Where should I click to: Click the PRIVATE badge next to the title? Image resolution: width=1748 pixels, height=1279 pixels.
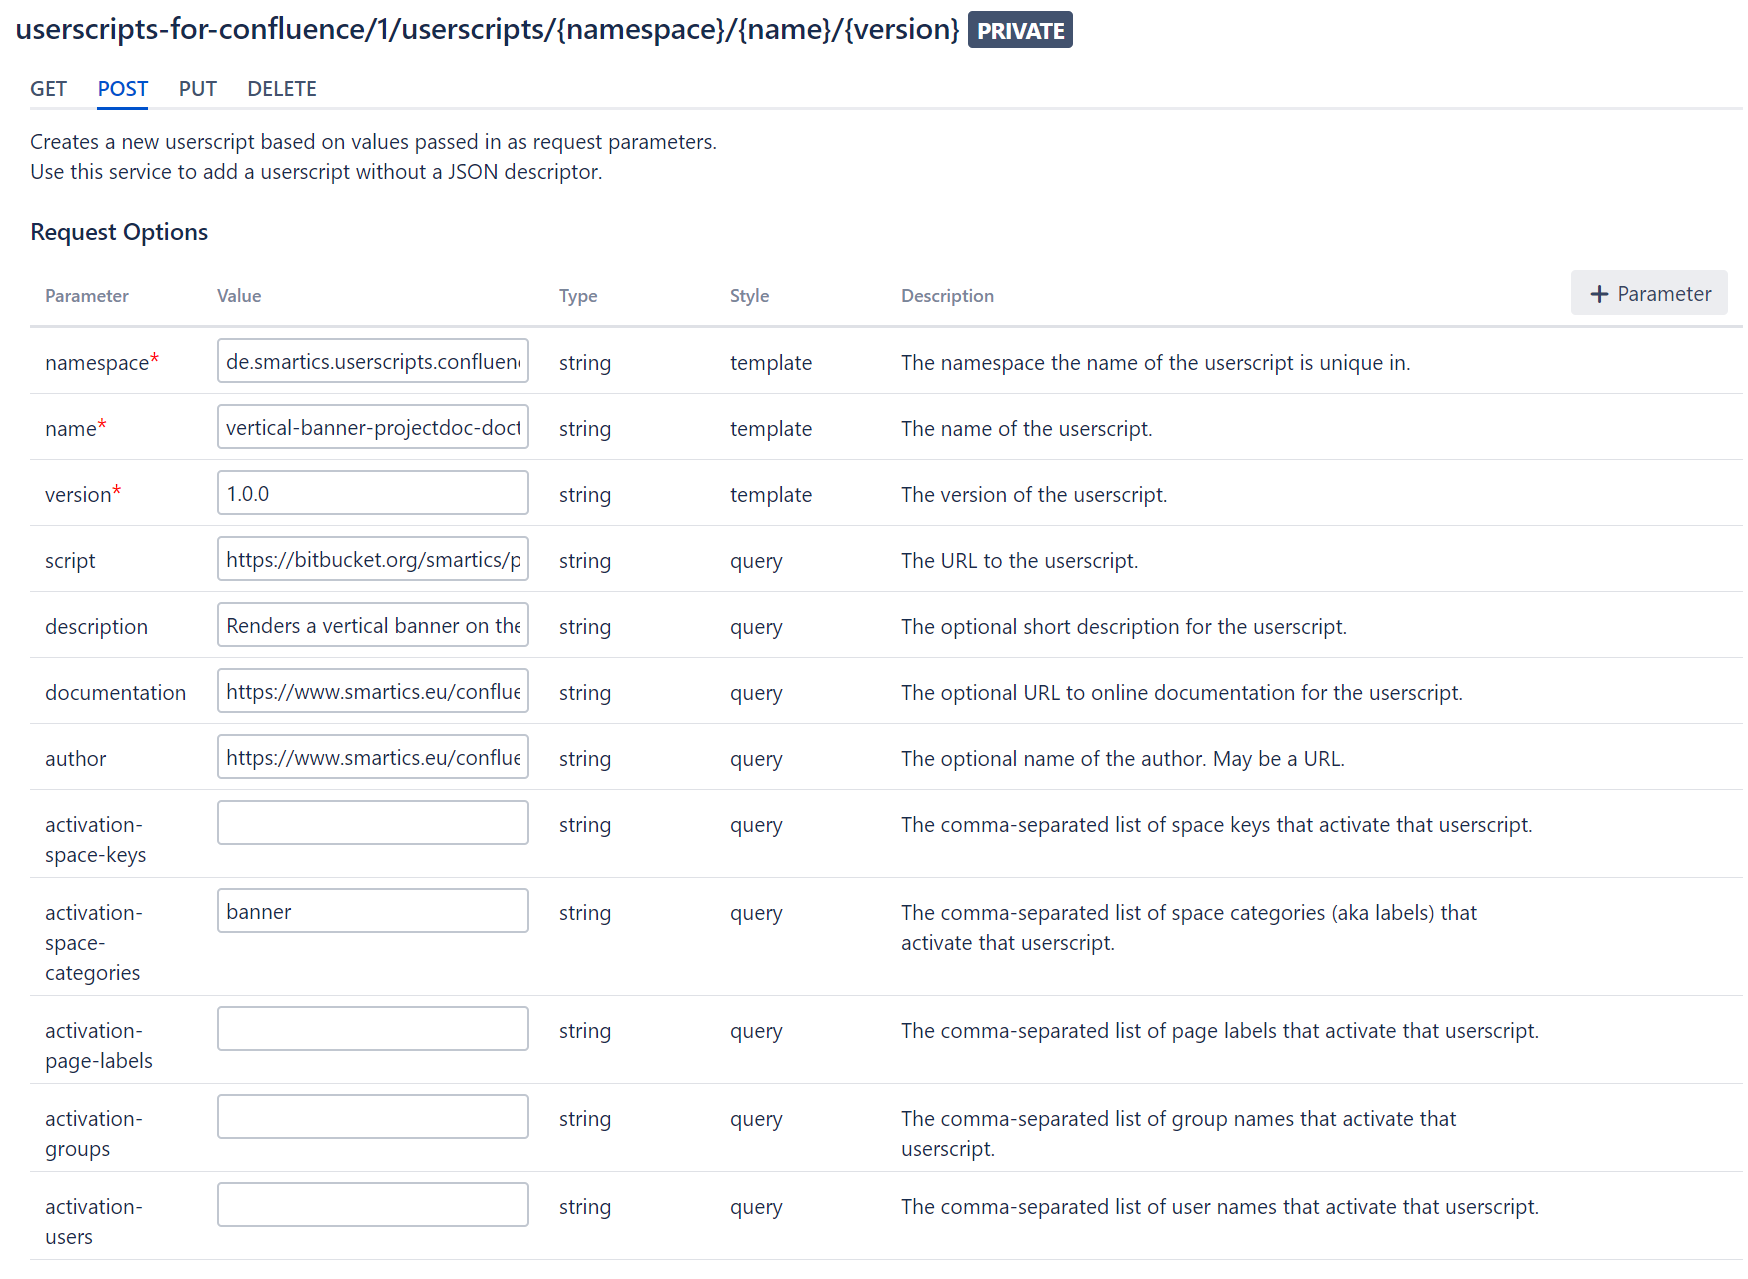coord(1019,29)
